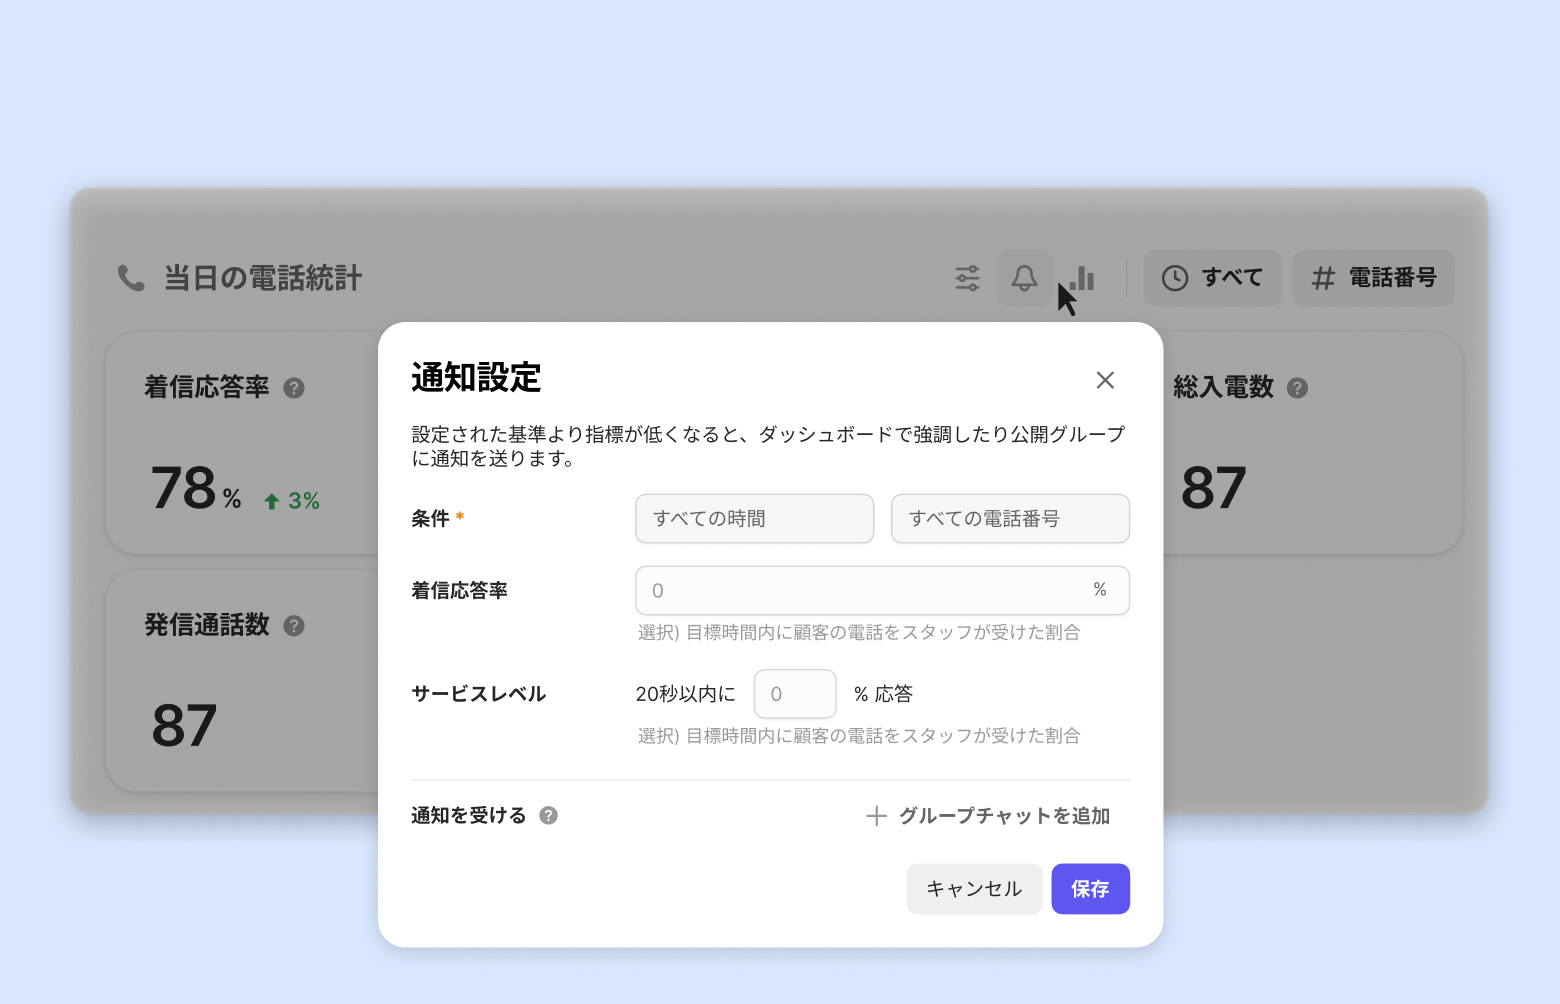
Task: Click the % 応答 text after input
Action: point(883,694)
